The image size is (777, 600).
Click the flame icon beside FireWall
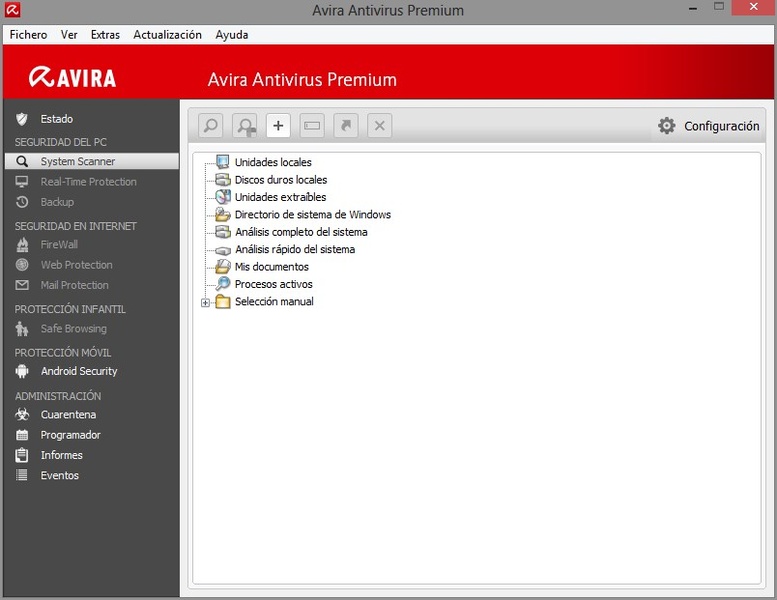pyautogui.click(x=22, y=244)
